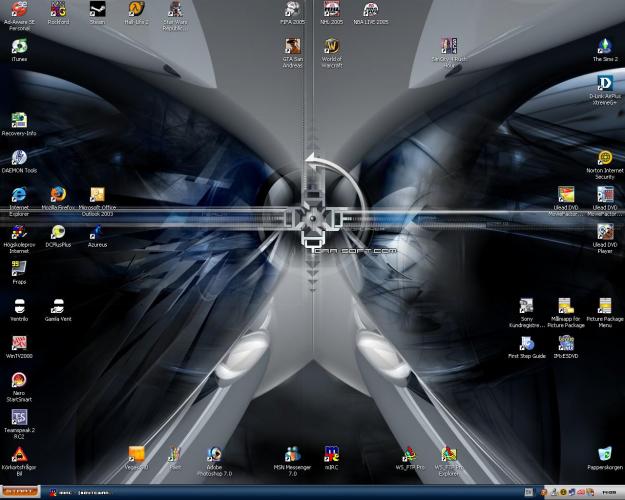
Task: Select the GTA San Andreas icon
Action: tap(292, 46)
